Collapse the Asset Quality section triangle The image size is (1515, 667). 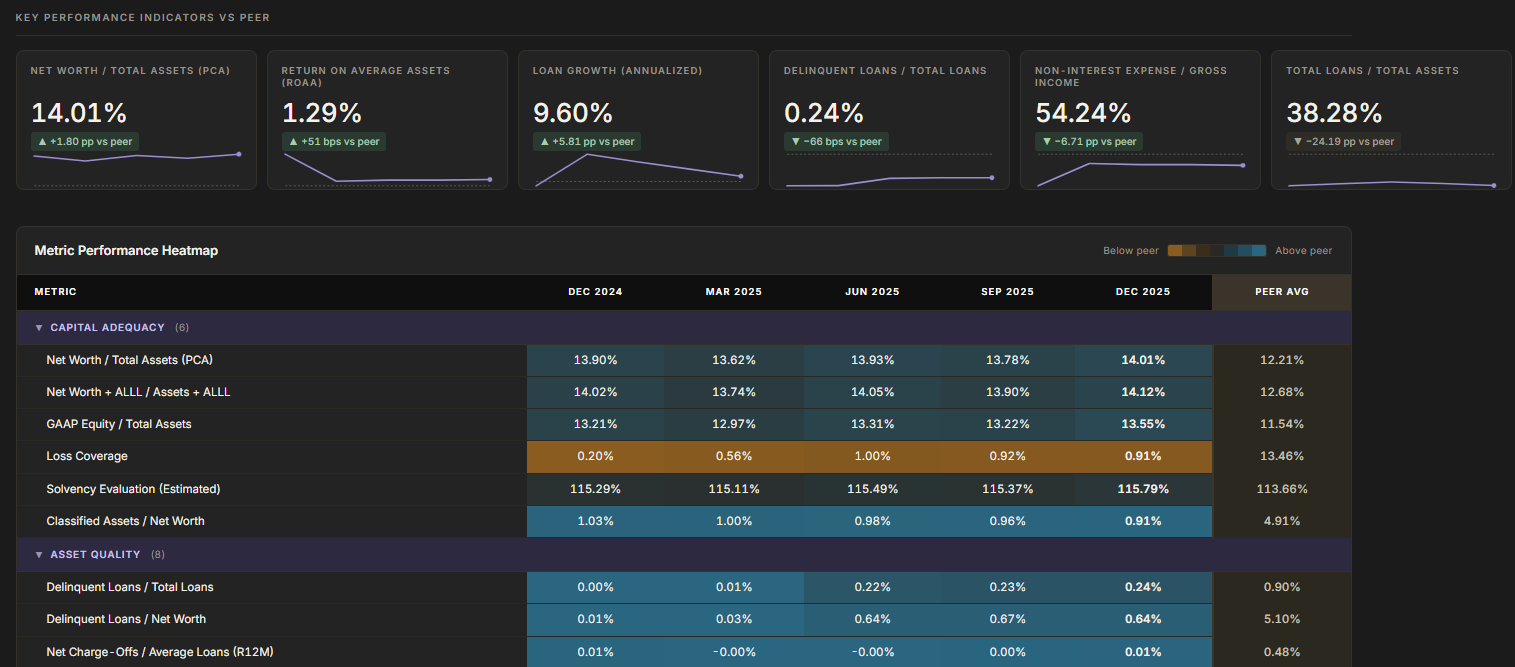(x=39, y=555)
